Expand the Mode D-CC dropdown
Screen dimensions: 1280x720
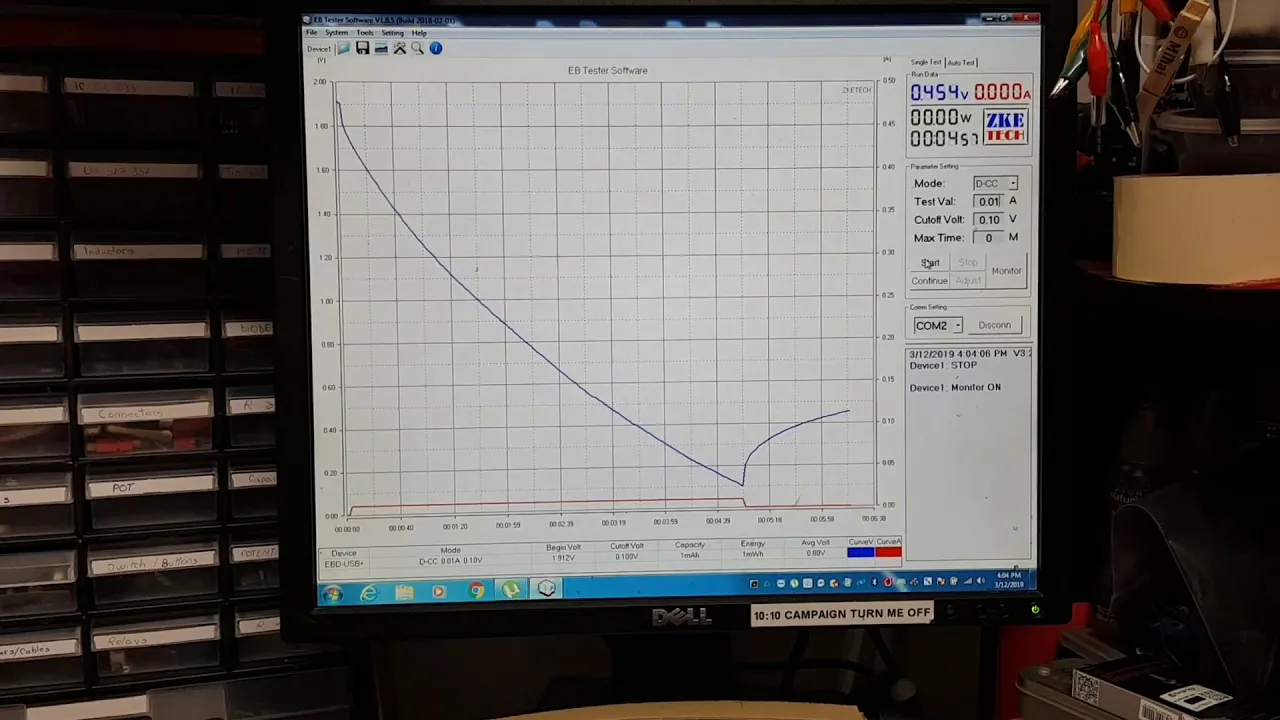tap(1012, 184)
